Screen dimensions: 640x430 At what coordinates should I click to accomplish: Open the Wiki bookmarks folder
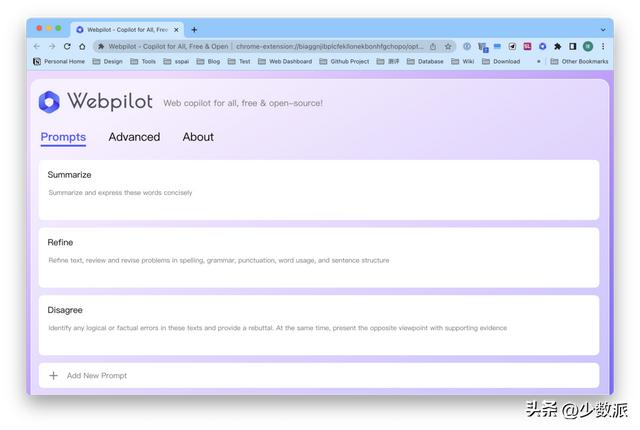click(x=462, y=61)
